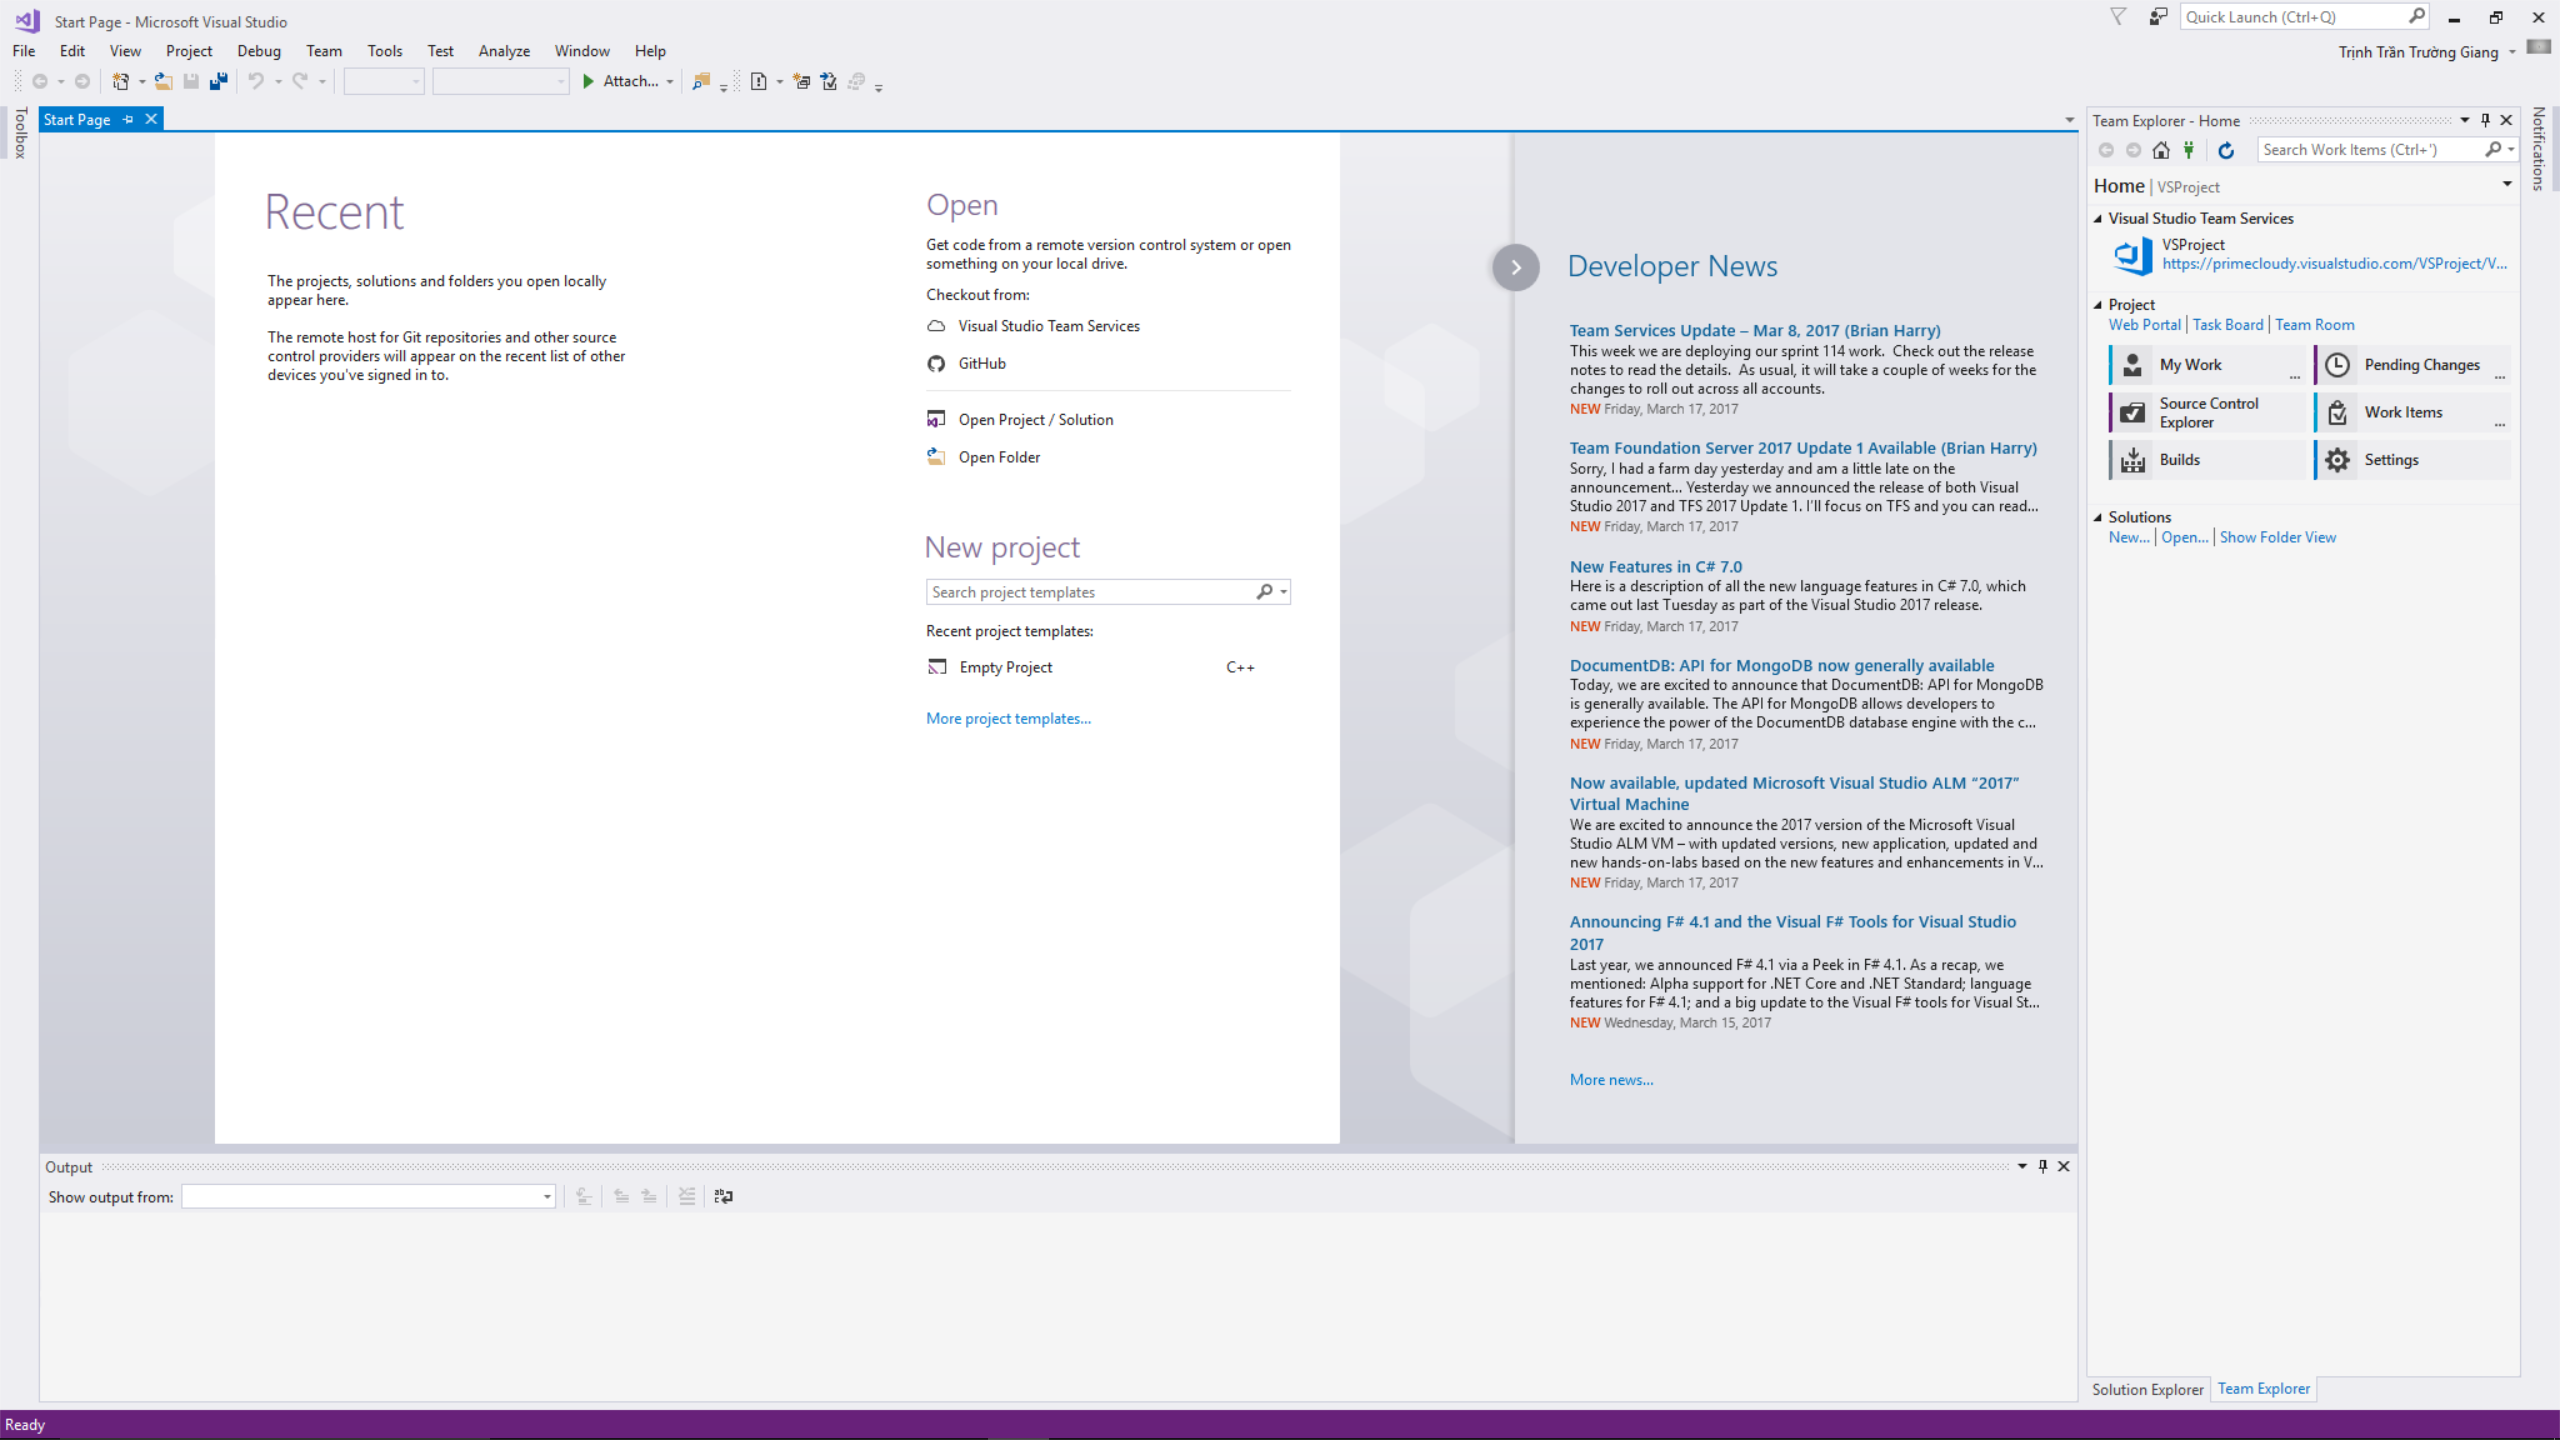This screenshot has width=2560, height=1440.
Task: Click the Home icon in Team Explorer
Action: [2161, 150]
